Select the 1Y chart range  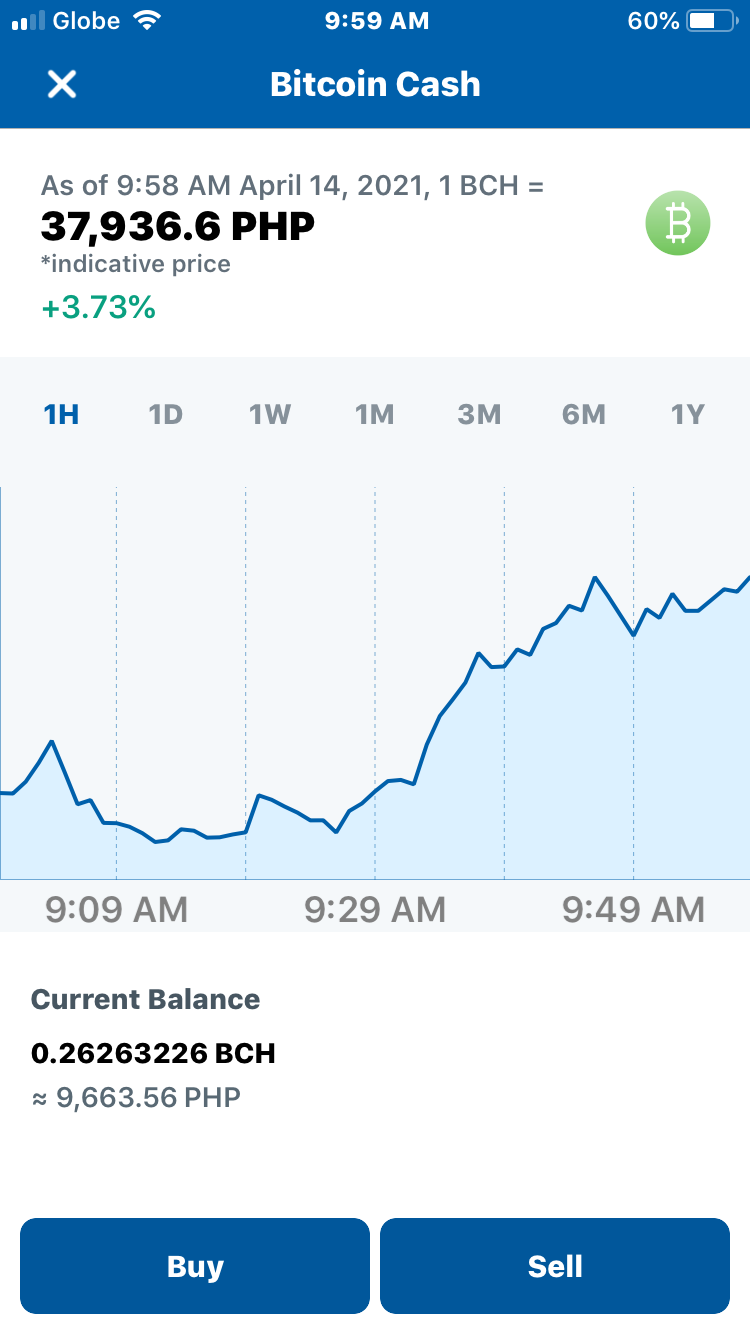click(x=688, y=414)
